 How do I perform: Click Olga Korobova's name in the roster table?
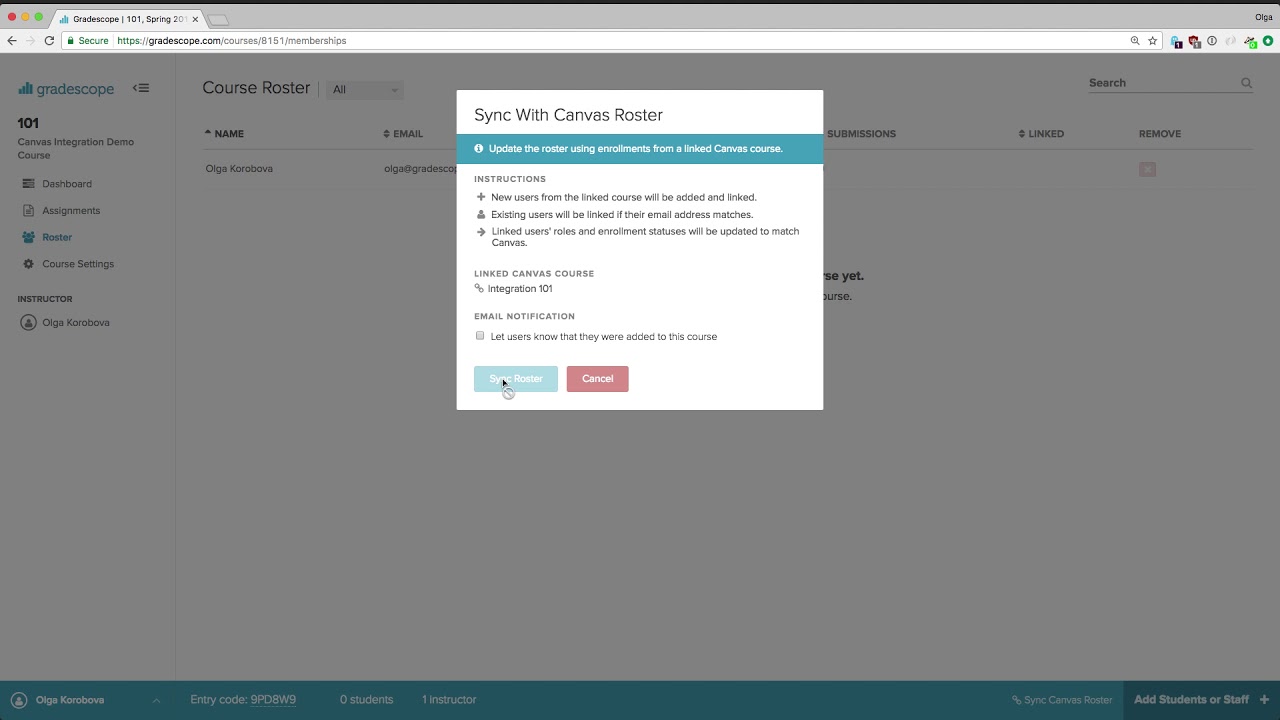coord(239,169)
